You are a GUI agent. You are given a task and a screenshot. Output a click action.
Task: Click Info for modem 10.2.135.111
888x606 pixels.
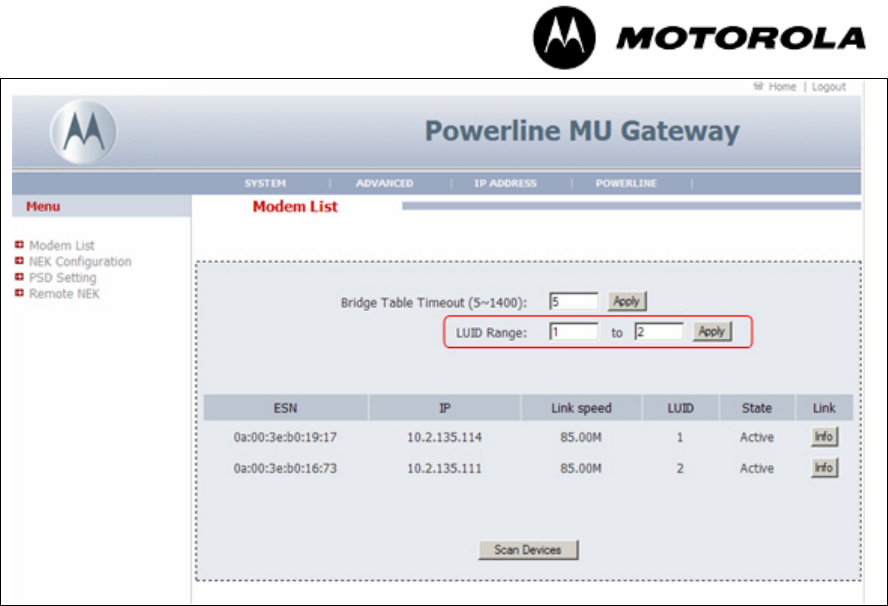pos(824,468)
